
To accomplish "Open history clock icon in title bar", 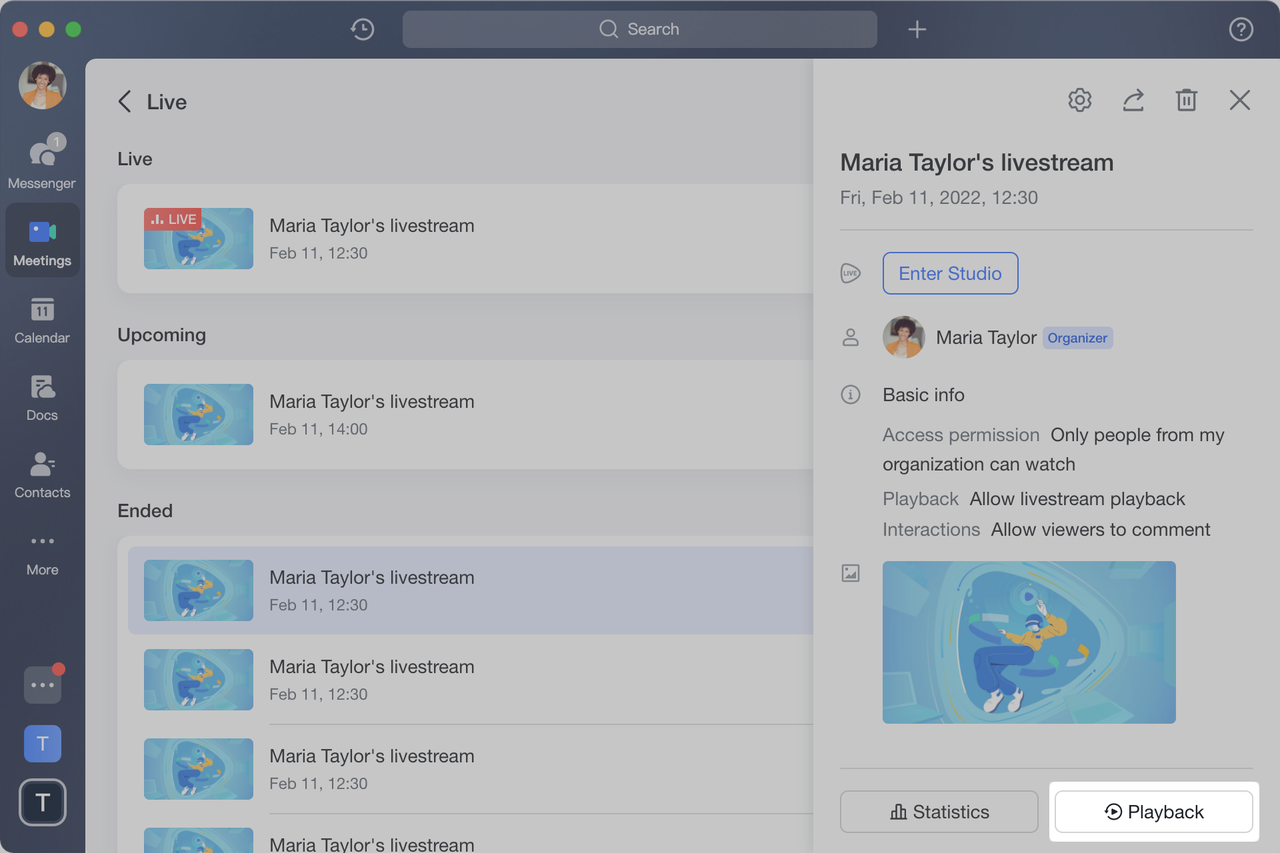I will [x=362, y=29].
